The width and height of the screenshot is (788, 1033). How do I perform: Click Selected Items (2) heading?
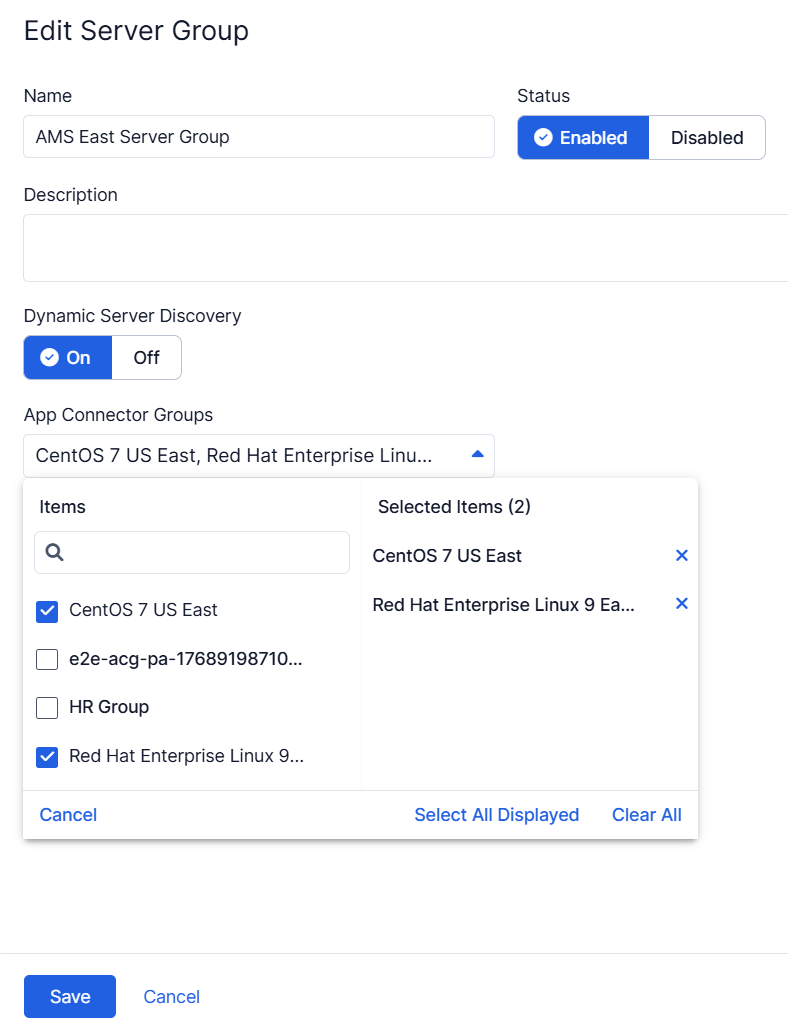click(x=454, y=507)
